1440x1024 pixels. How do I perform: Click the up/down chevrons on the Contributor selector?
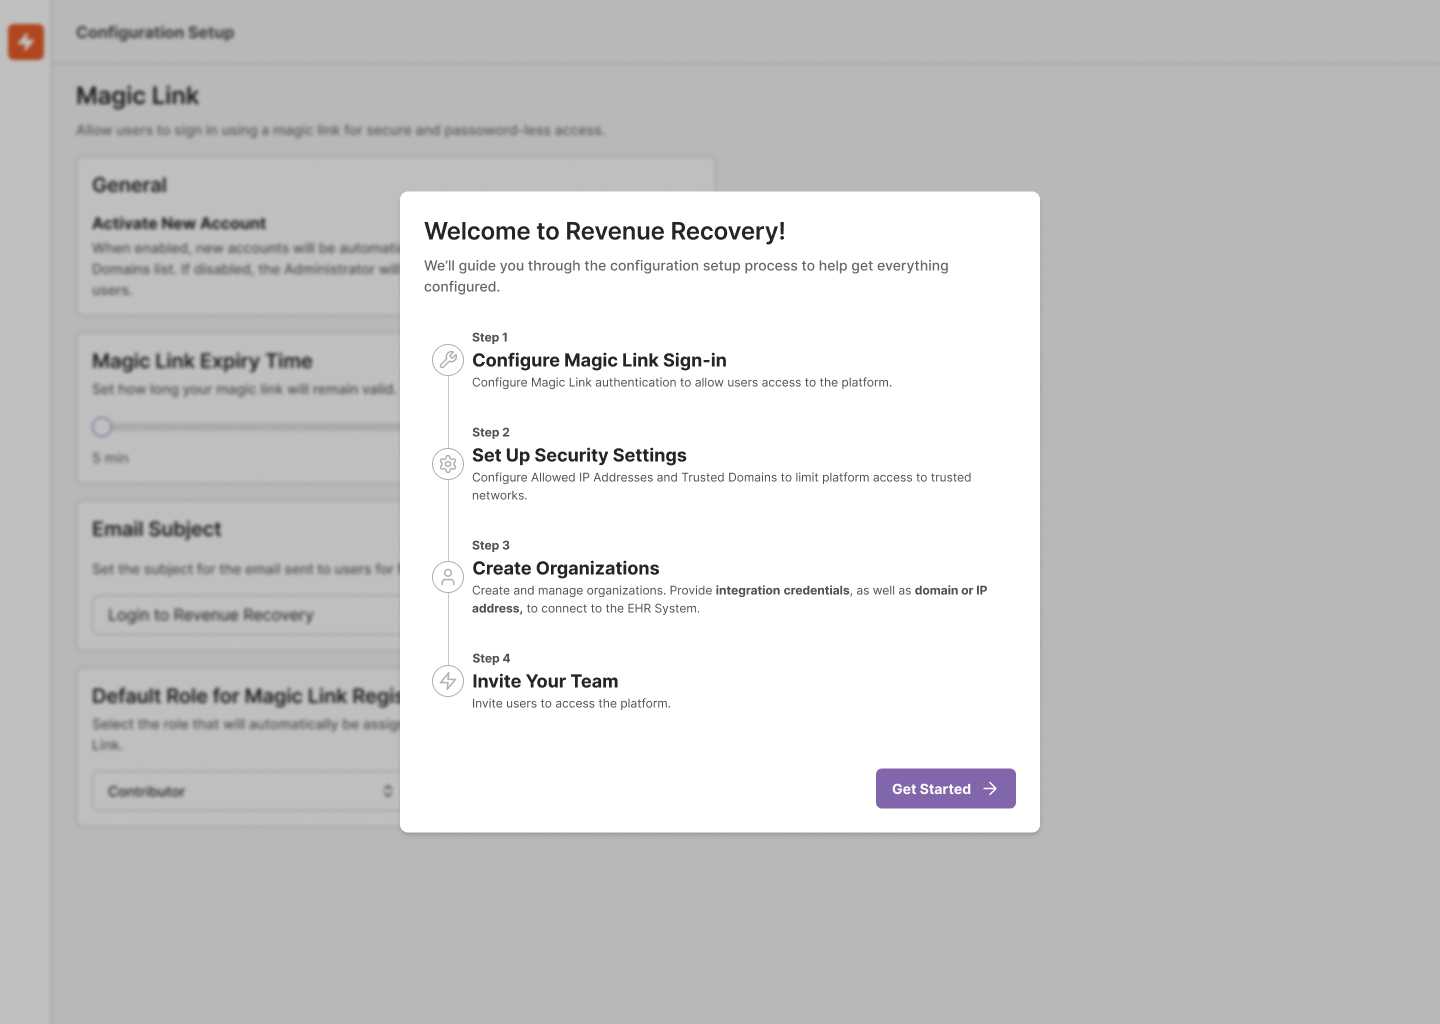click(x=388, y=790)
